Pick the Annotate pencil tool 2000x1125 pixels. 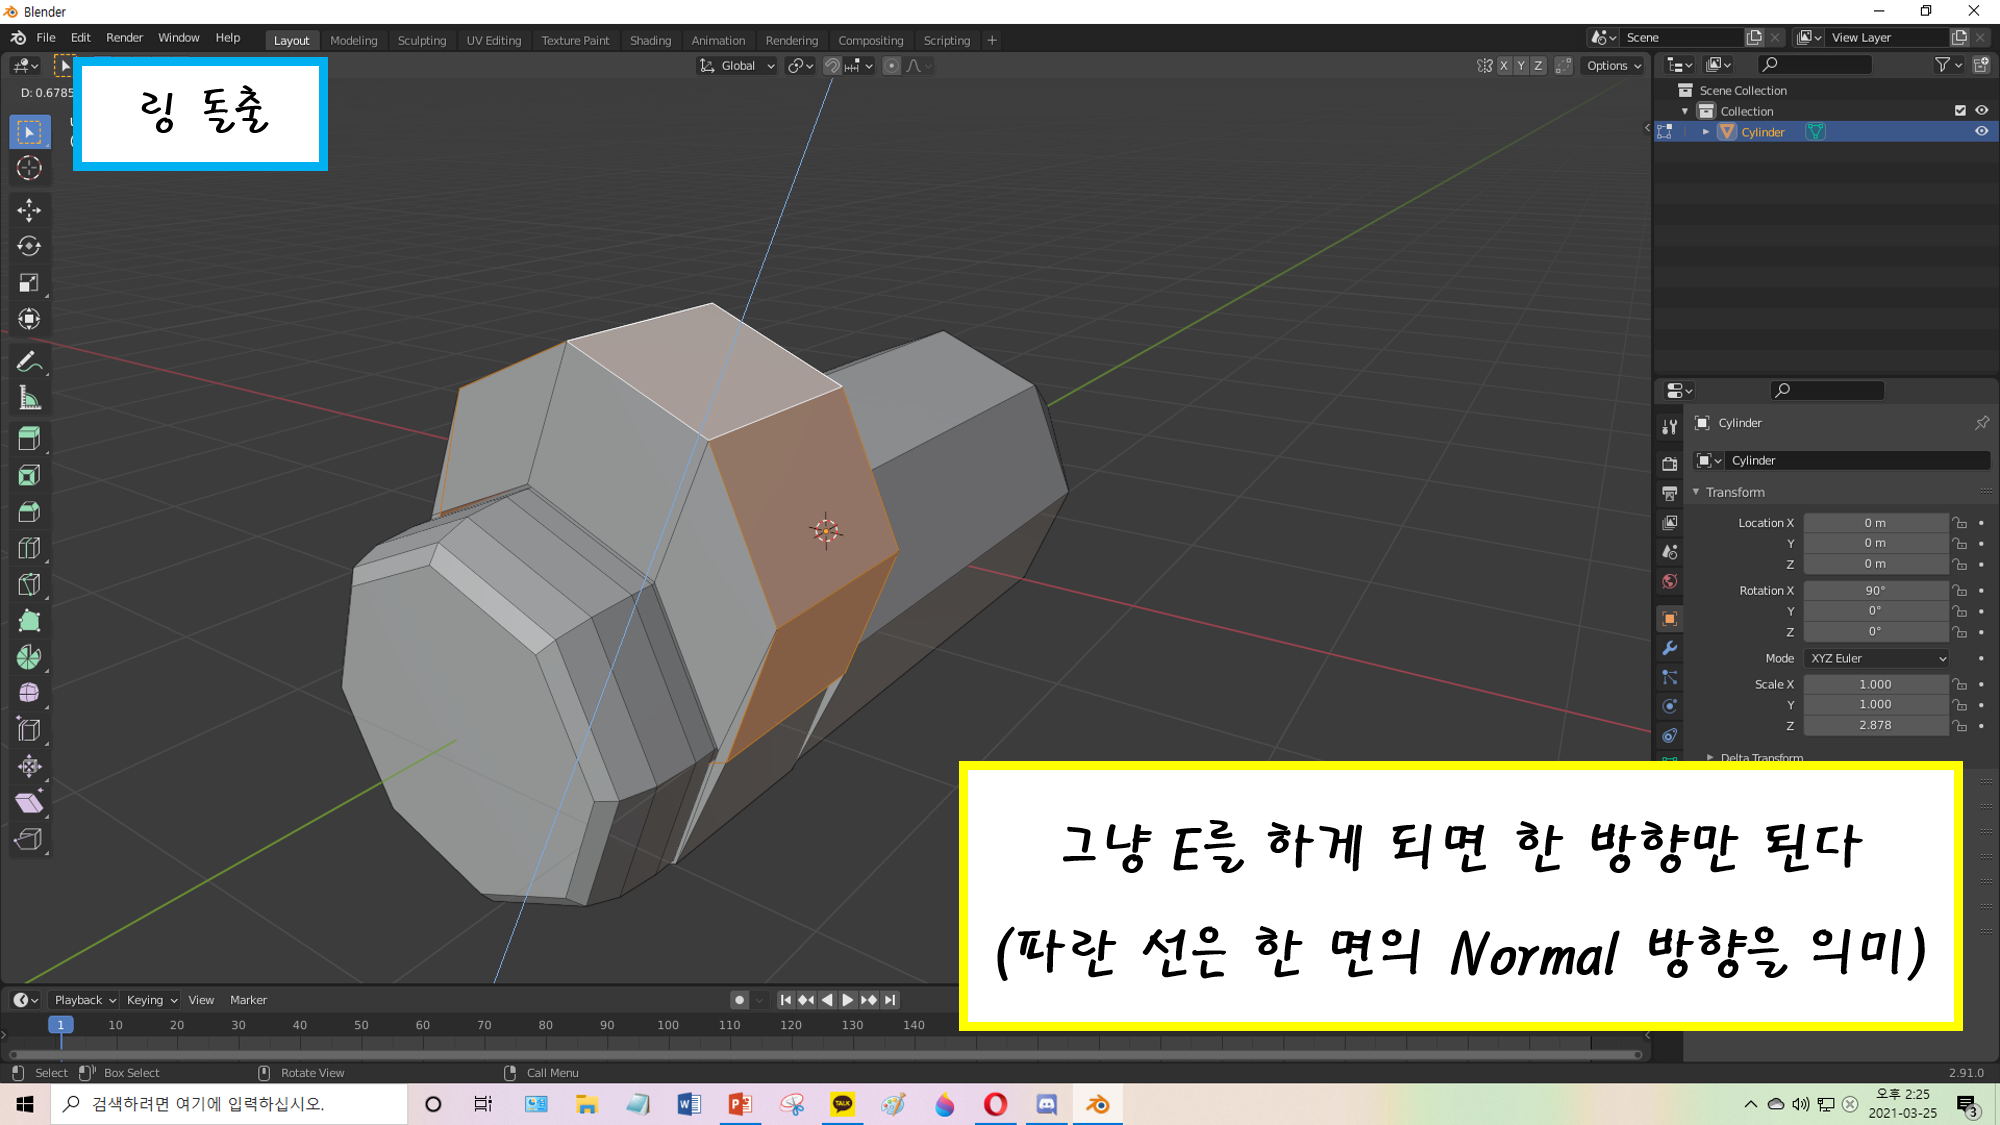click(x=29, y=362)
